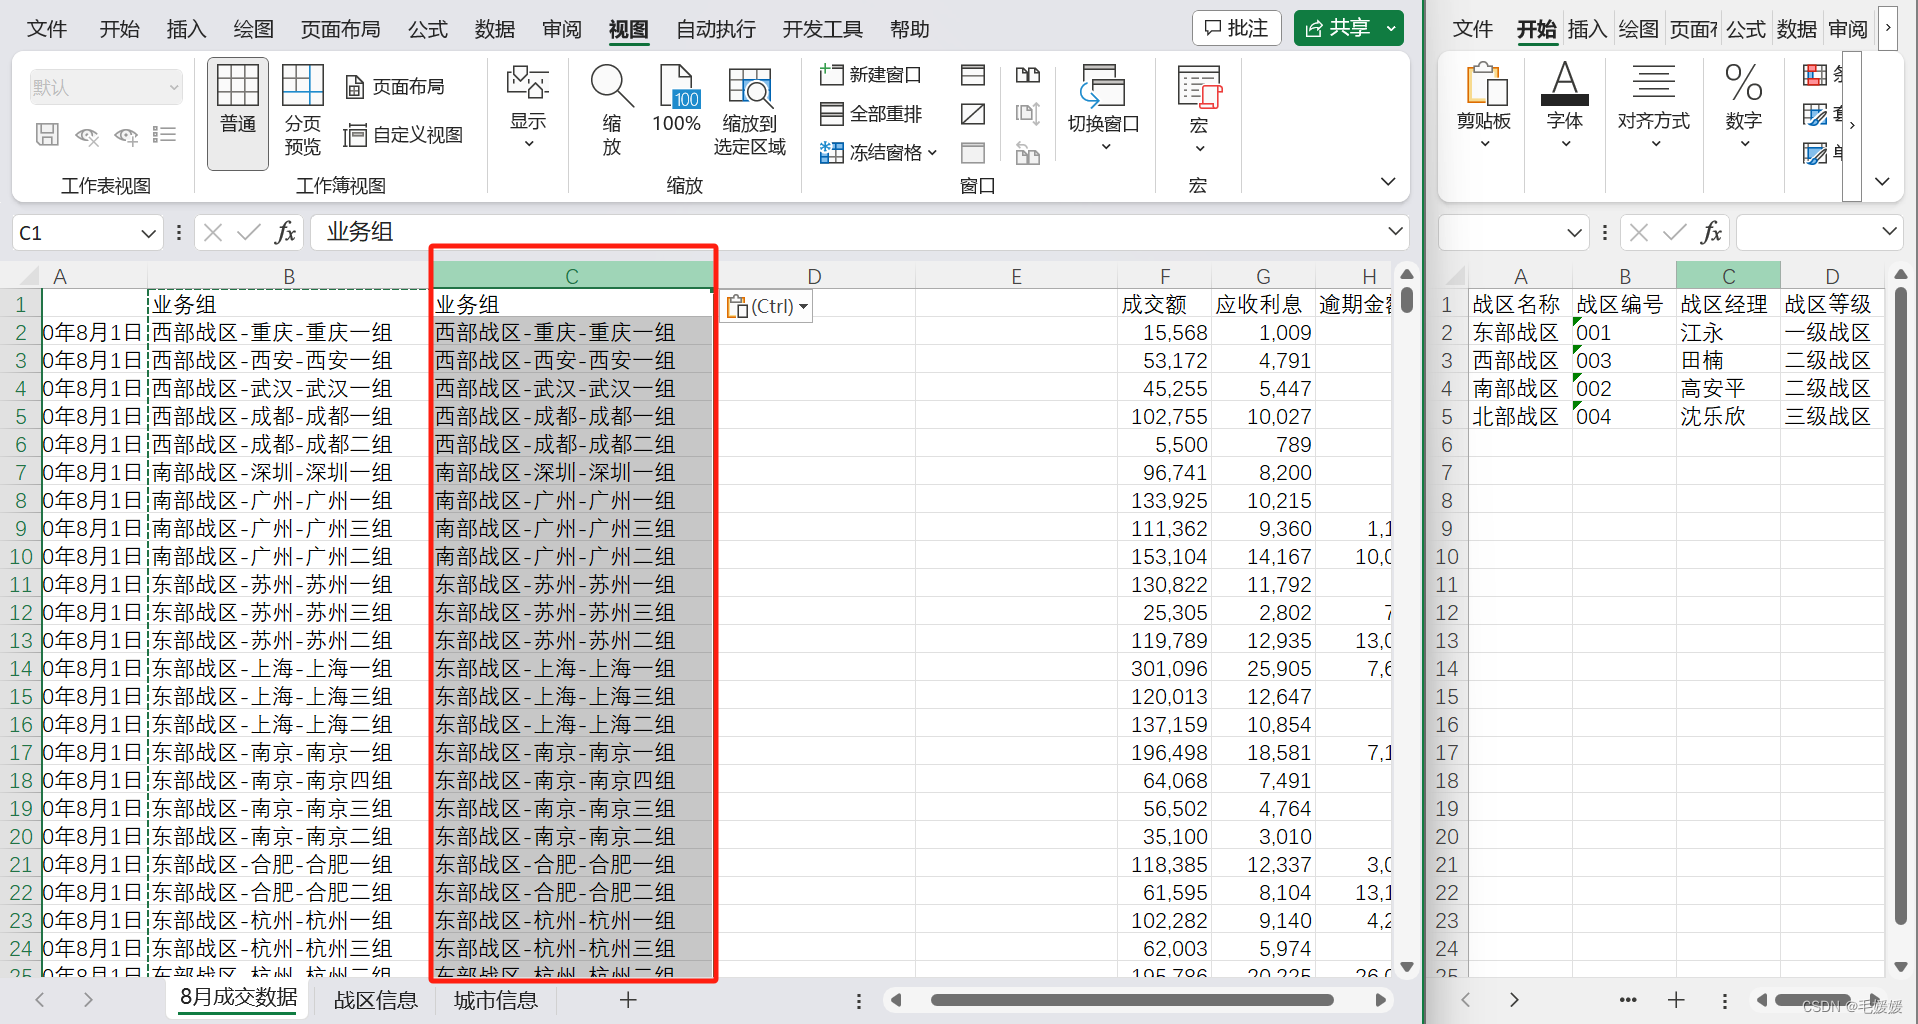Image resolution: width=1918 pixels, height=1024 pixels.
Task: Toggle Synchronous Scrolling icon
Action: 1028,114
